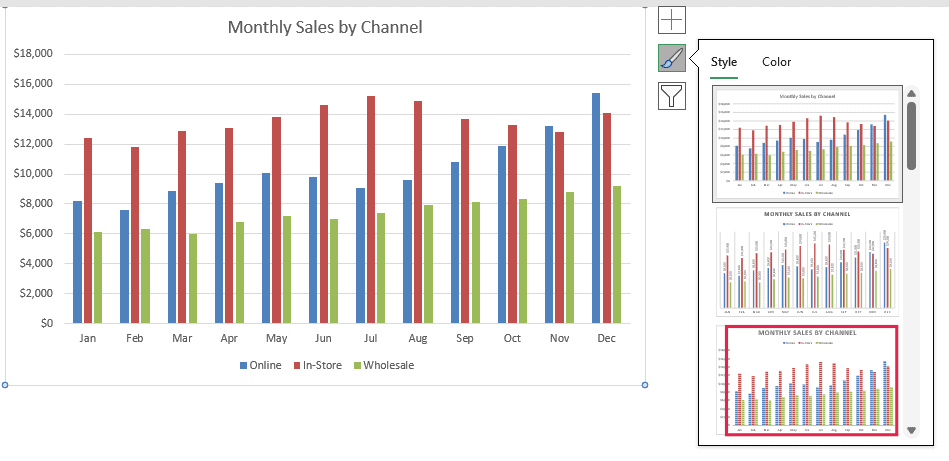Select the green Wholesale bar for March
Screen dimensions: 949x461
tap(192, 278)
